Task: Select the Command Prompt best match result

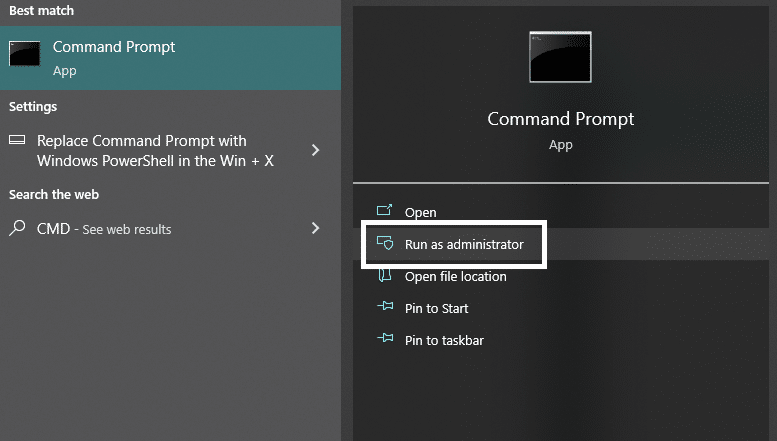Action: click(170, 58)
